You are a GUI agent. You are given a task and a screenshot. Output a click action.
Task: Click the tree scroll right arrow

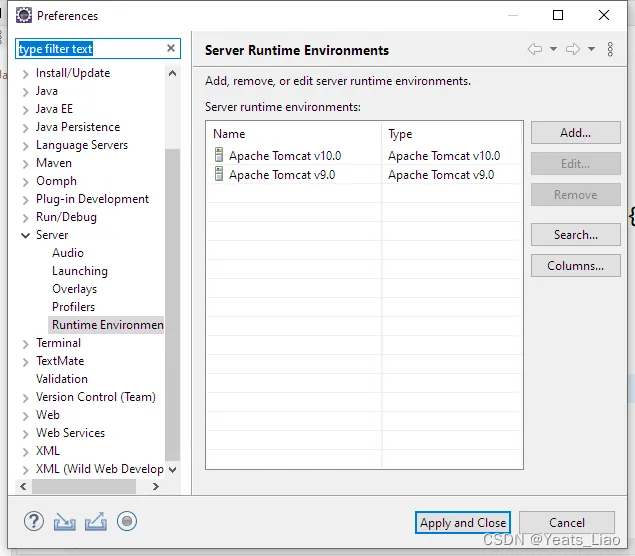pyautogui.click(x=156, y=486)
